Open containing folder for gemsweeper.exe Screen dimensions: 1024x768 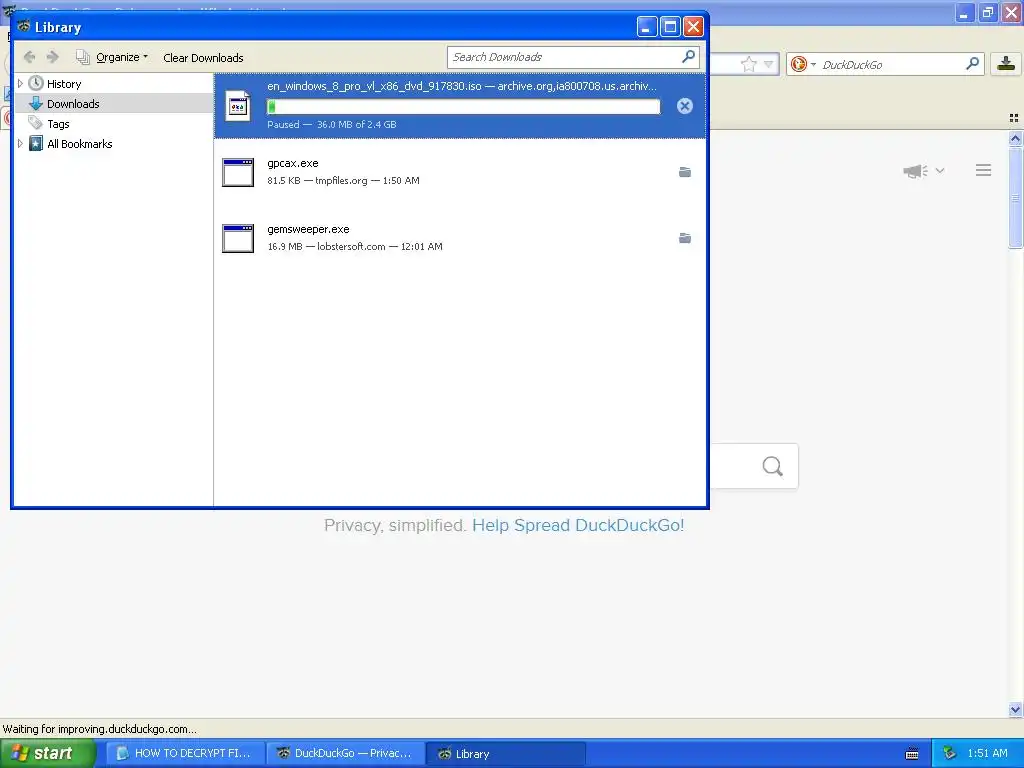point(684,238)
